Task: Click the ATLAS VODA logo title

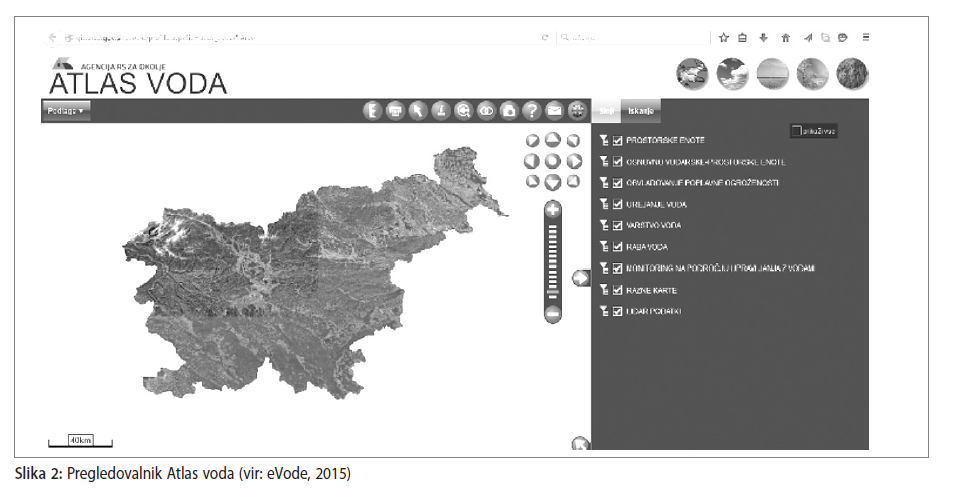Action: point(138,84)
